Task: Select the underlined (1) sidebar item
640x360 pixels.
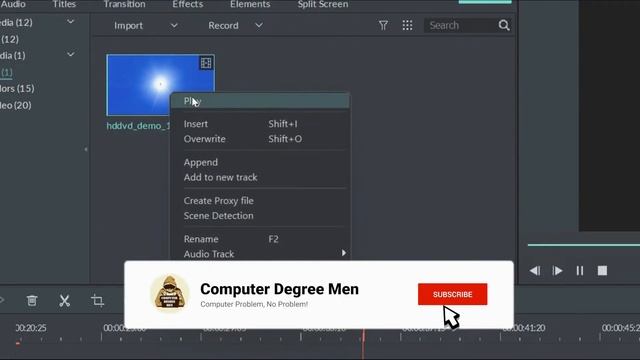Action: click(x=7, y=73)
